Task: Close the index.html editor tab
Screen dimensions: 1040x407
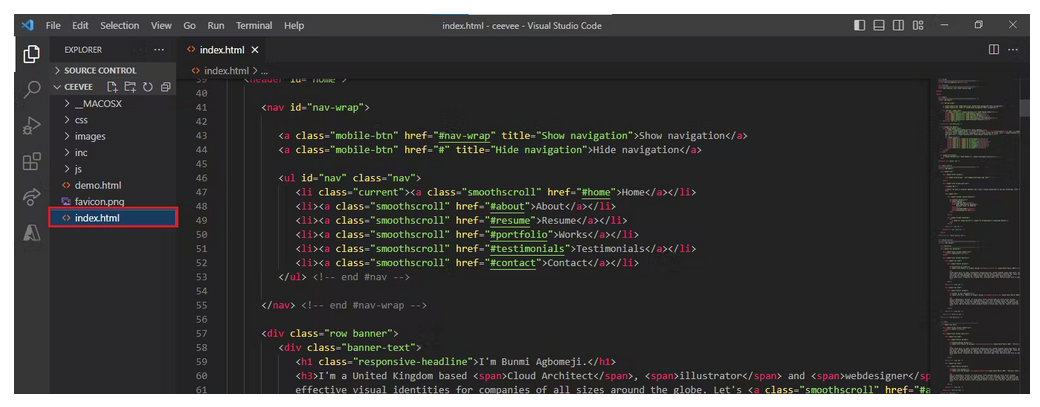Action: pyautogui.click(x=255, y=49)
